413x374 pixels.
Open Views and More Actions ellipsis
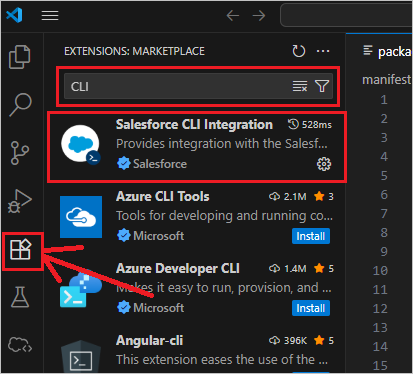[323, 51]
